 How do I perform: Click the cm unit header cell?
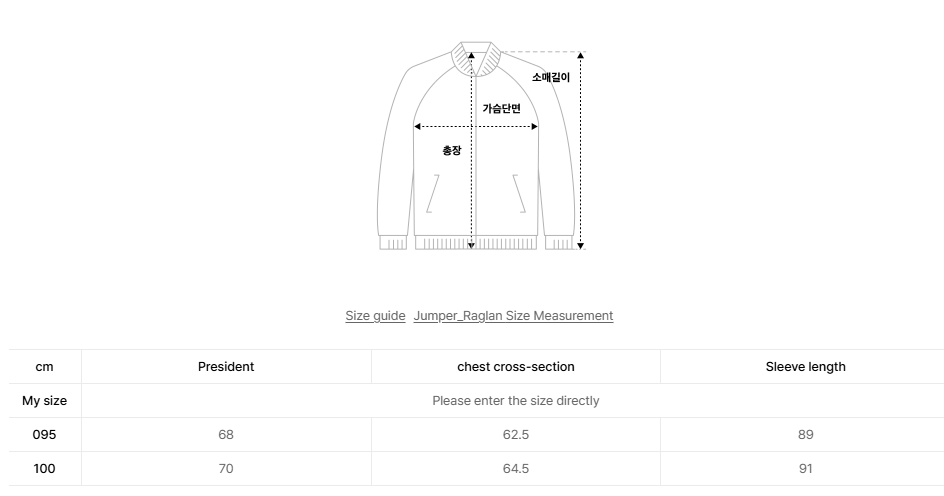coord(44,367)
